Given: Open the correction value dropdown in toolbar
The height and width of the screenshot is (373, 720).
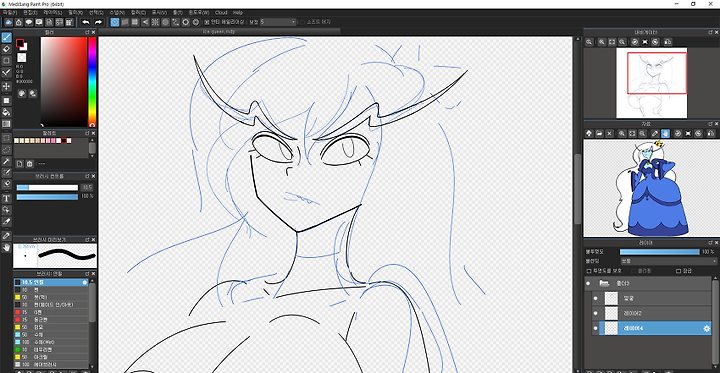Looking at the screenshot, I should 278,22.
